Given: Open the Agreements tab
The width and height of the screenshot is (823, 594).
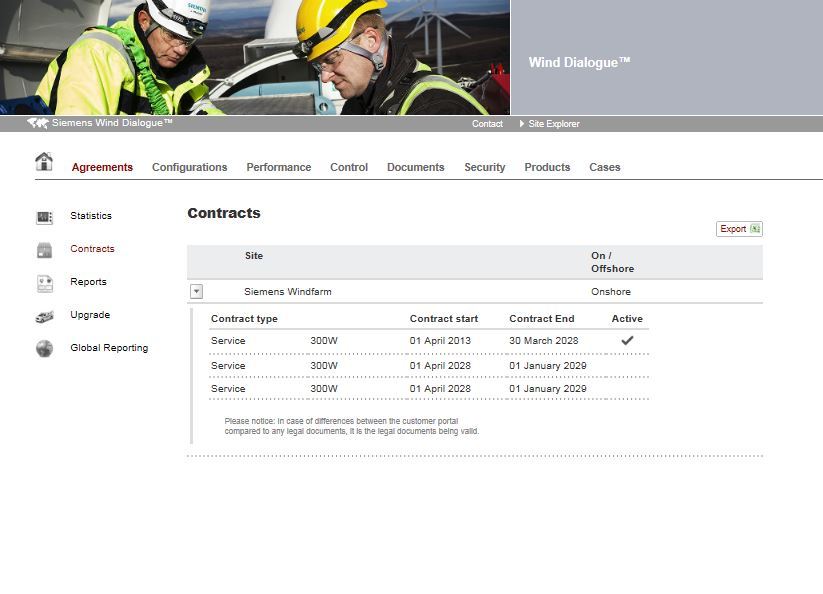Looking at the screenshot, I should point(102,167).
